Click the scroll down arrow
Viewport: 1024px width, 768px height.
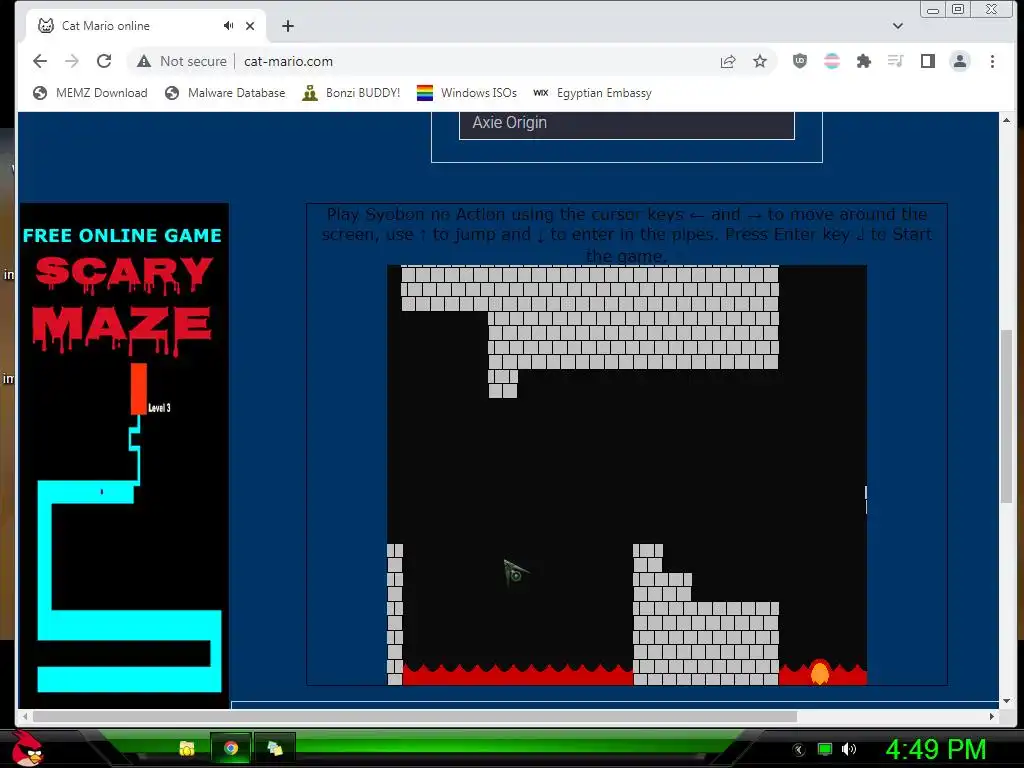click(1006, 701)
